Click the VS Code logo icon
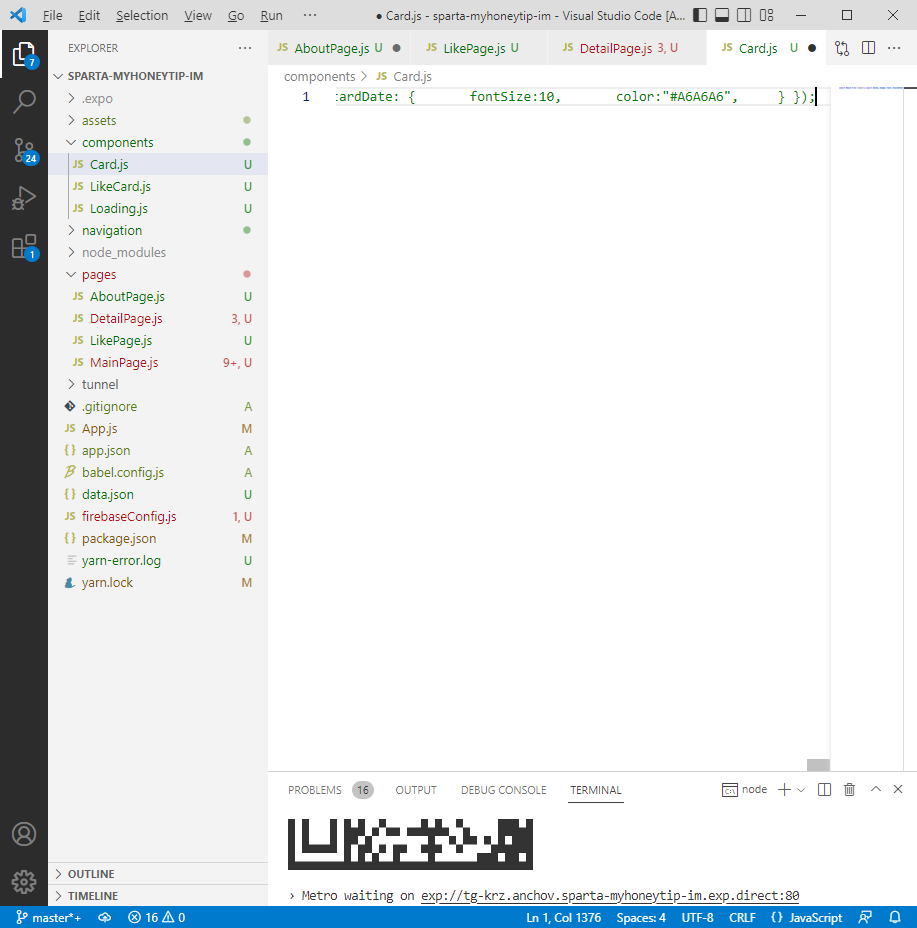917x928 pixels. [18, 15]
